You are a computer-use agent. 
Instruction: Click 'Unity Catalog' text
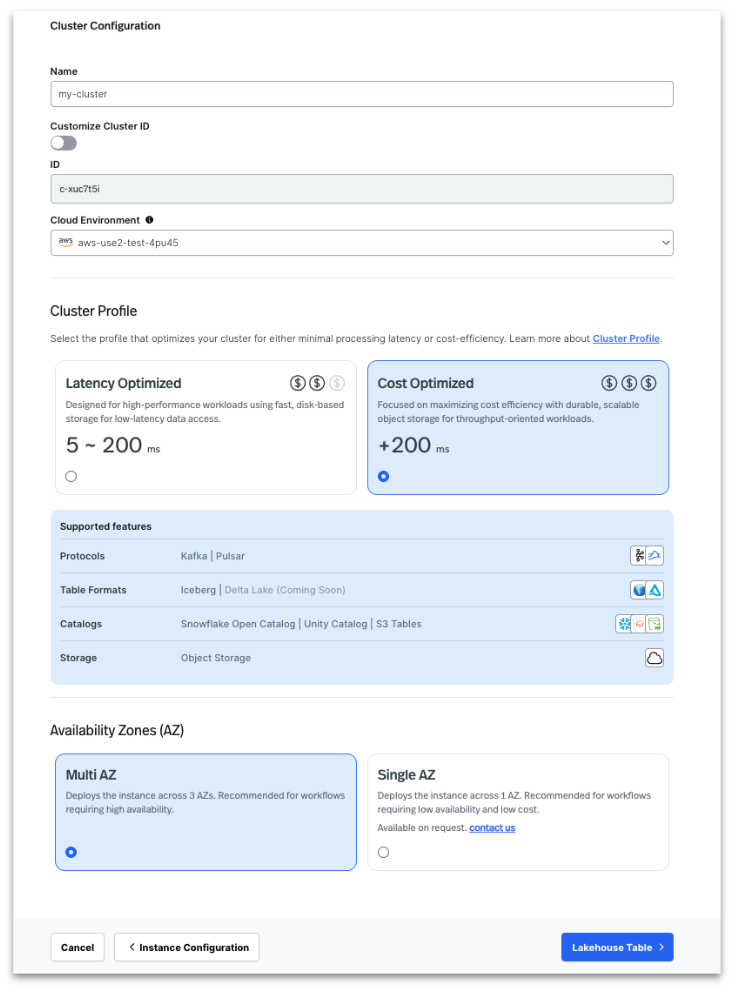pyautogui.click(x=335, y=624)
